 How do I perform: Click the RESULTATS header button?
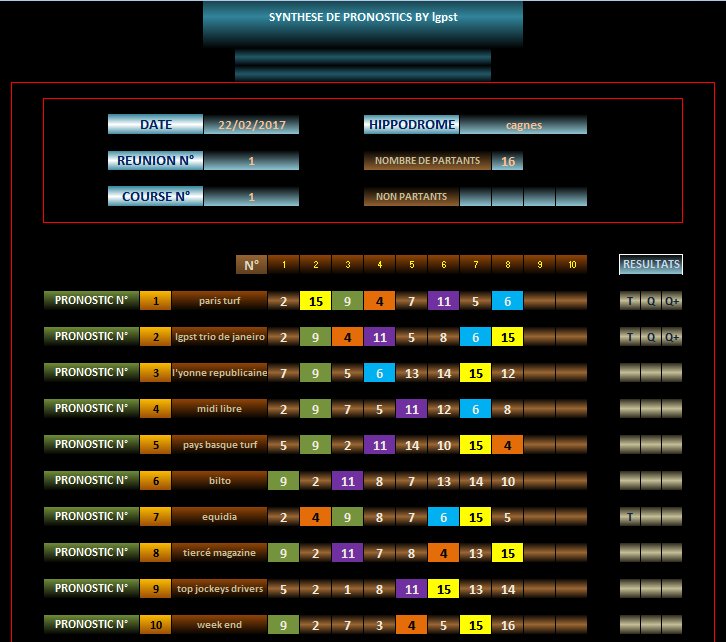tap(651, 265)
